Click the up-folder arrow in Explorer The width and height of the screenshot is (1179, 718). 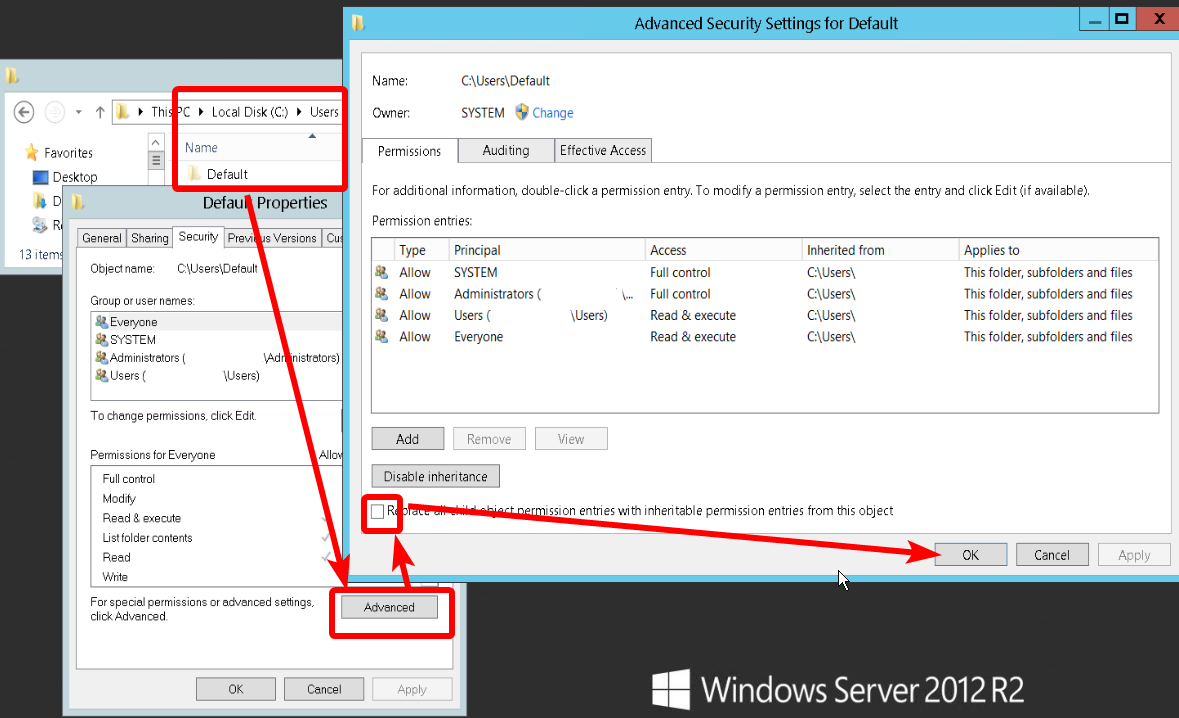[100, 112]
